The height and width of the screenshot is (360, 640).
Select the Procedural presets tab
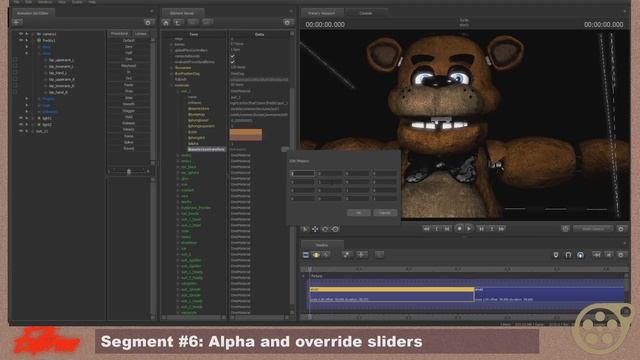[119, 33]
